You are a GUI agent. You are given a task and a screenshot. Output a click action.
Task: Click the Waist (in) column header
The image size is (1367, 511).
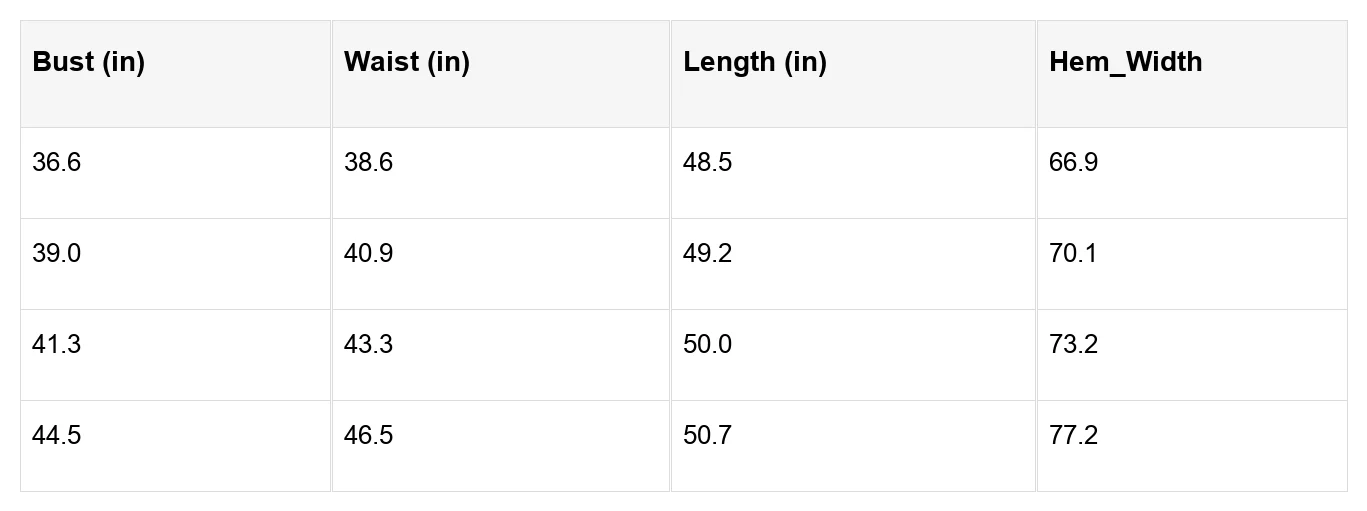501,74
